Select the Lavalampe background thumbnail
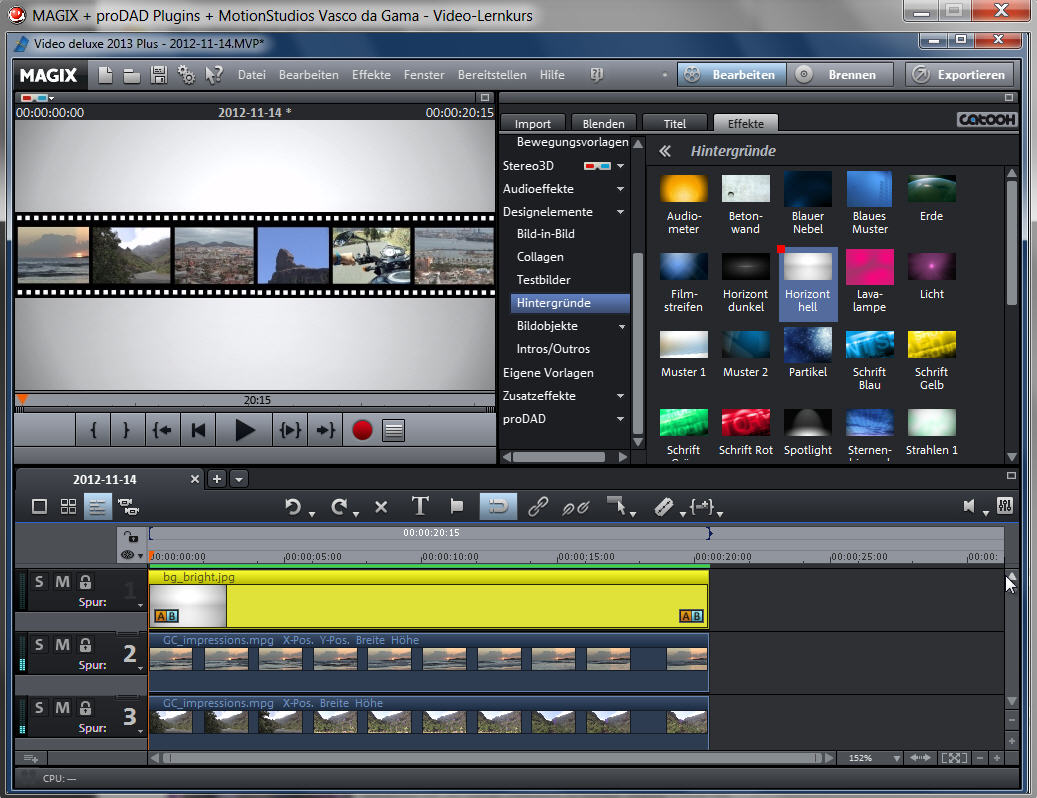This screenshot has height=798, width=1037. [869, 267]
